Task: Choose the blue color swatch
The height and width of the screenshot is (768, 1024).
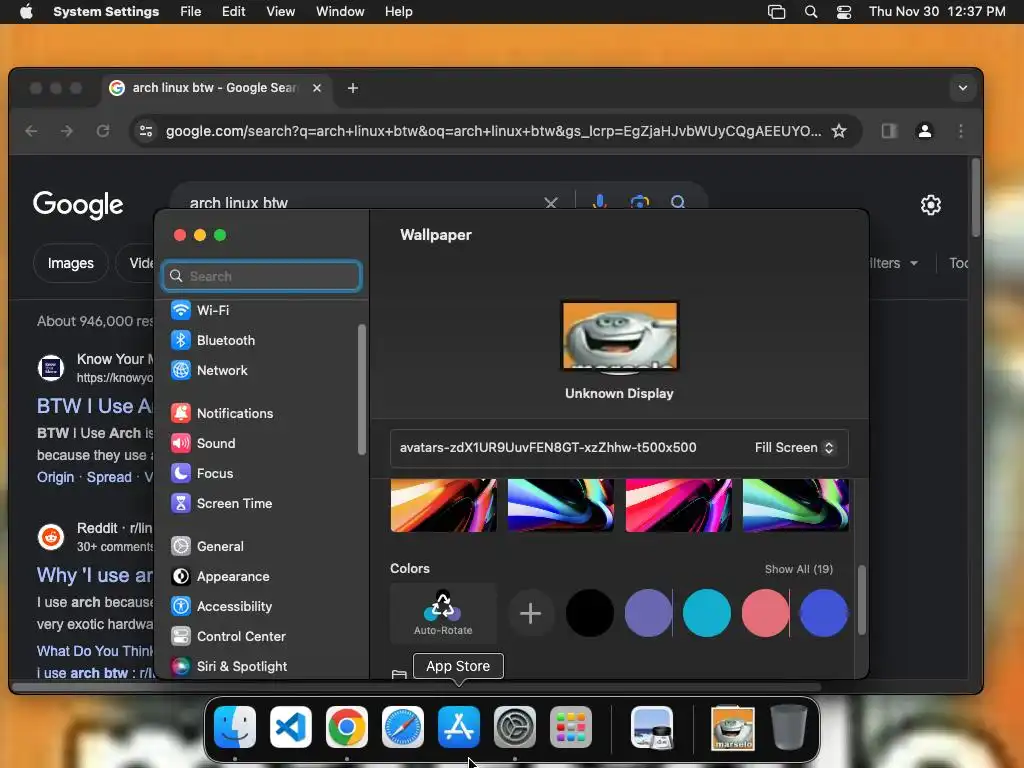Action: pyautogui.click(x=824, y=613)
